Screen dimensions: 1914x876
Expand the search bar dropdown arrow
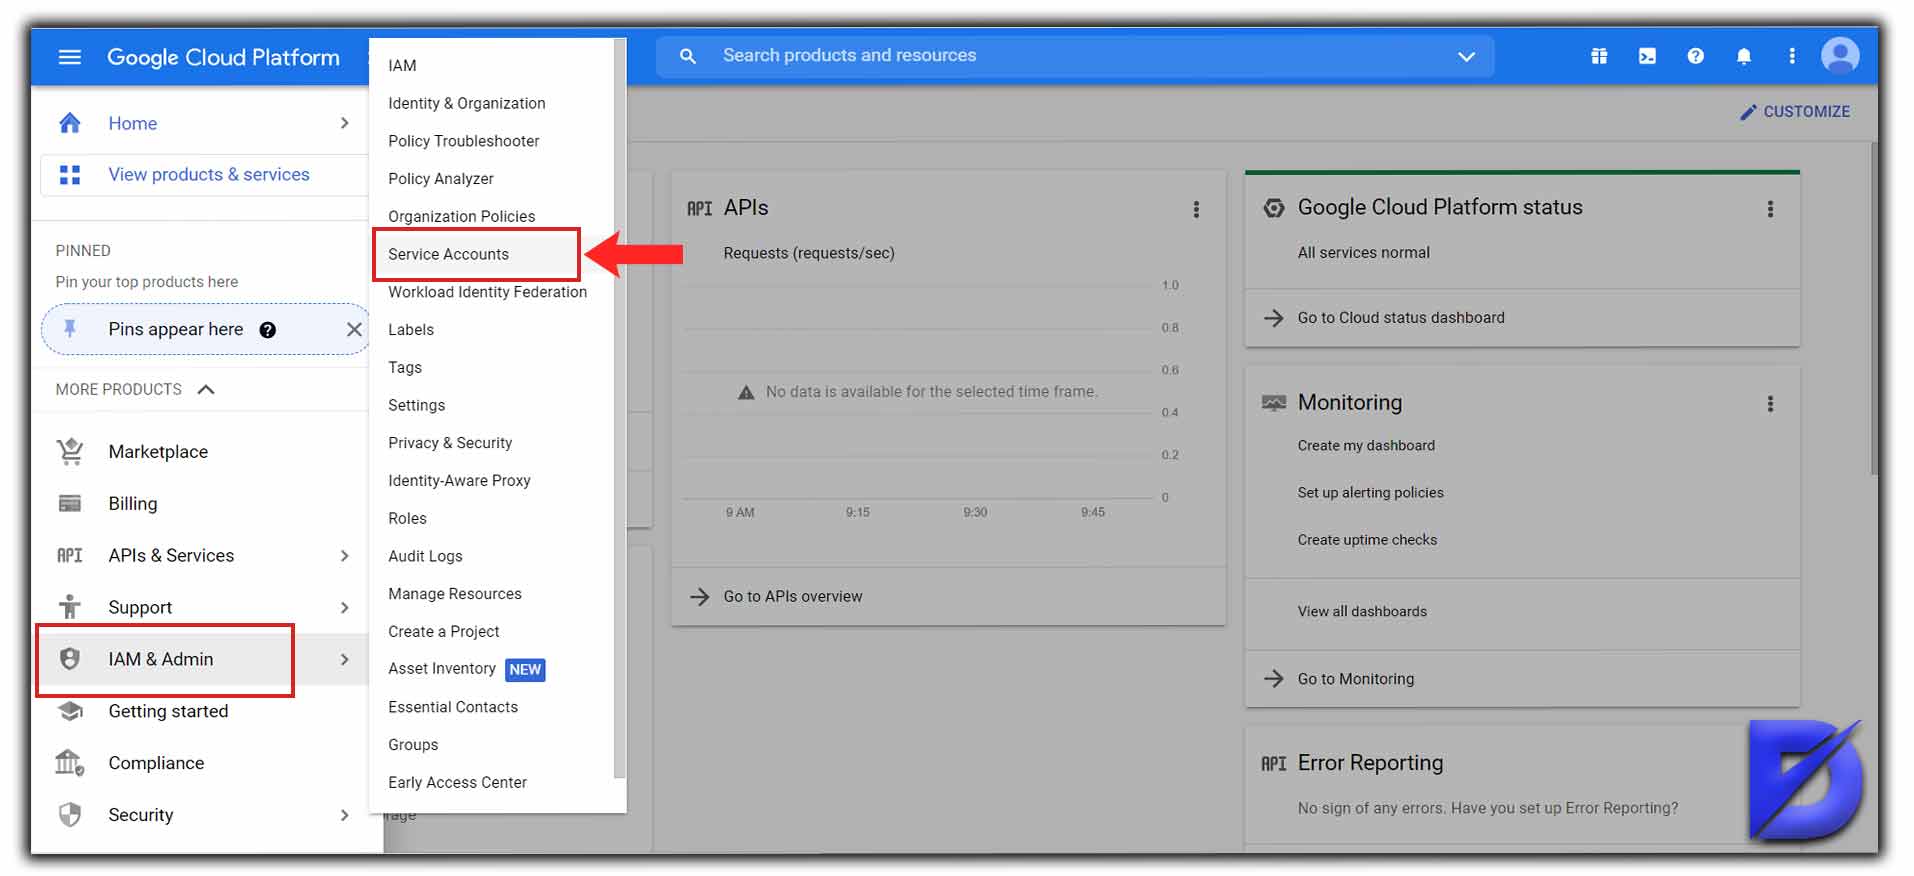(x=1466, y=56)
